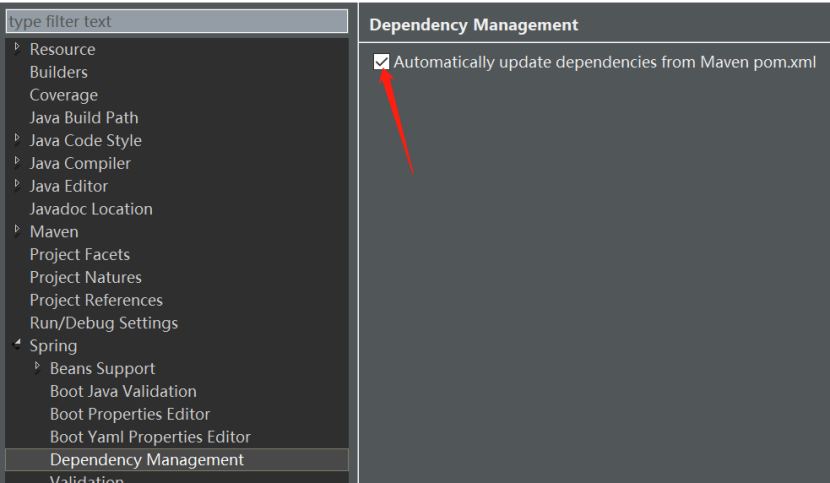Open Boot Properties Editor page
This screenshot has height=483, width=830.
pyautogui.click(x=130, y=414)
